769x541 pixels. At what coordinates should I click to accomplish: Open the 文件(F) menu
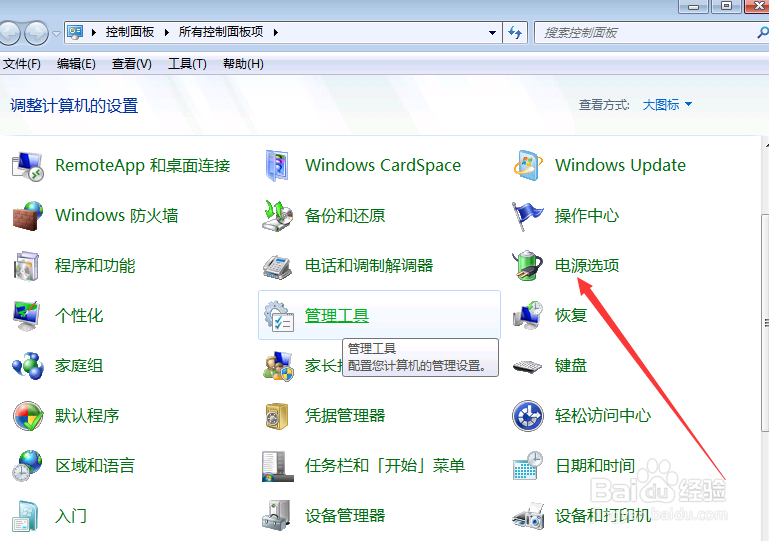pos(22,64)
